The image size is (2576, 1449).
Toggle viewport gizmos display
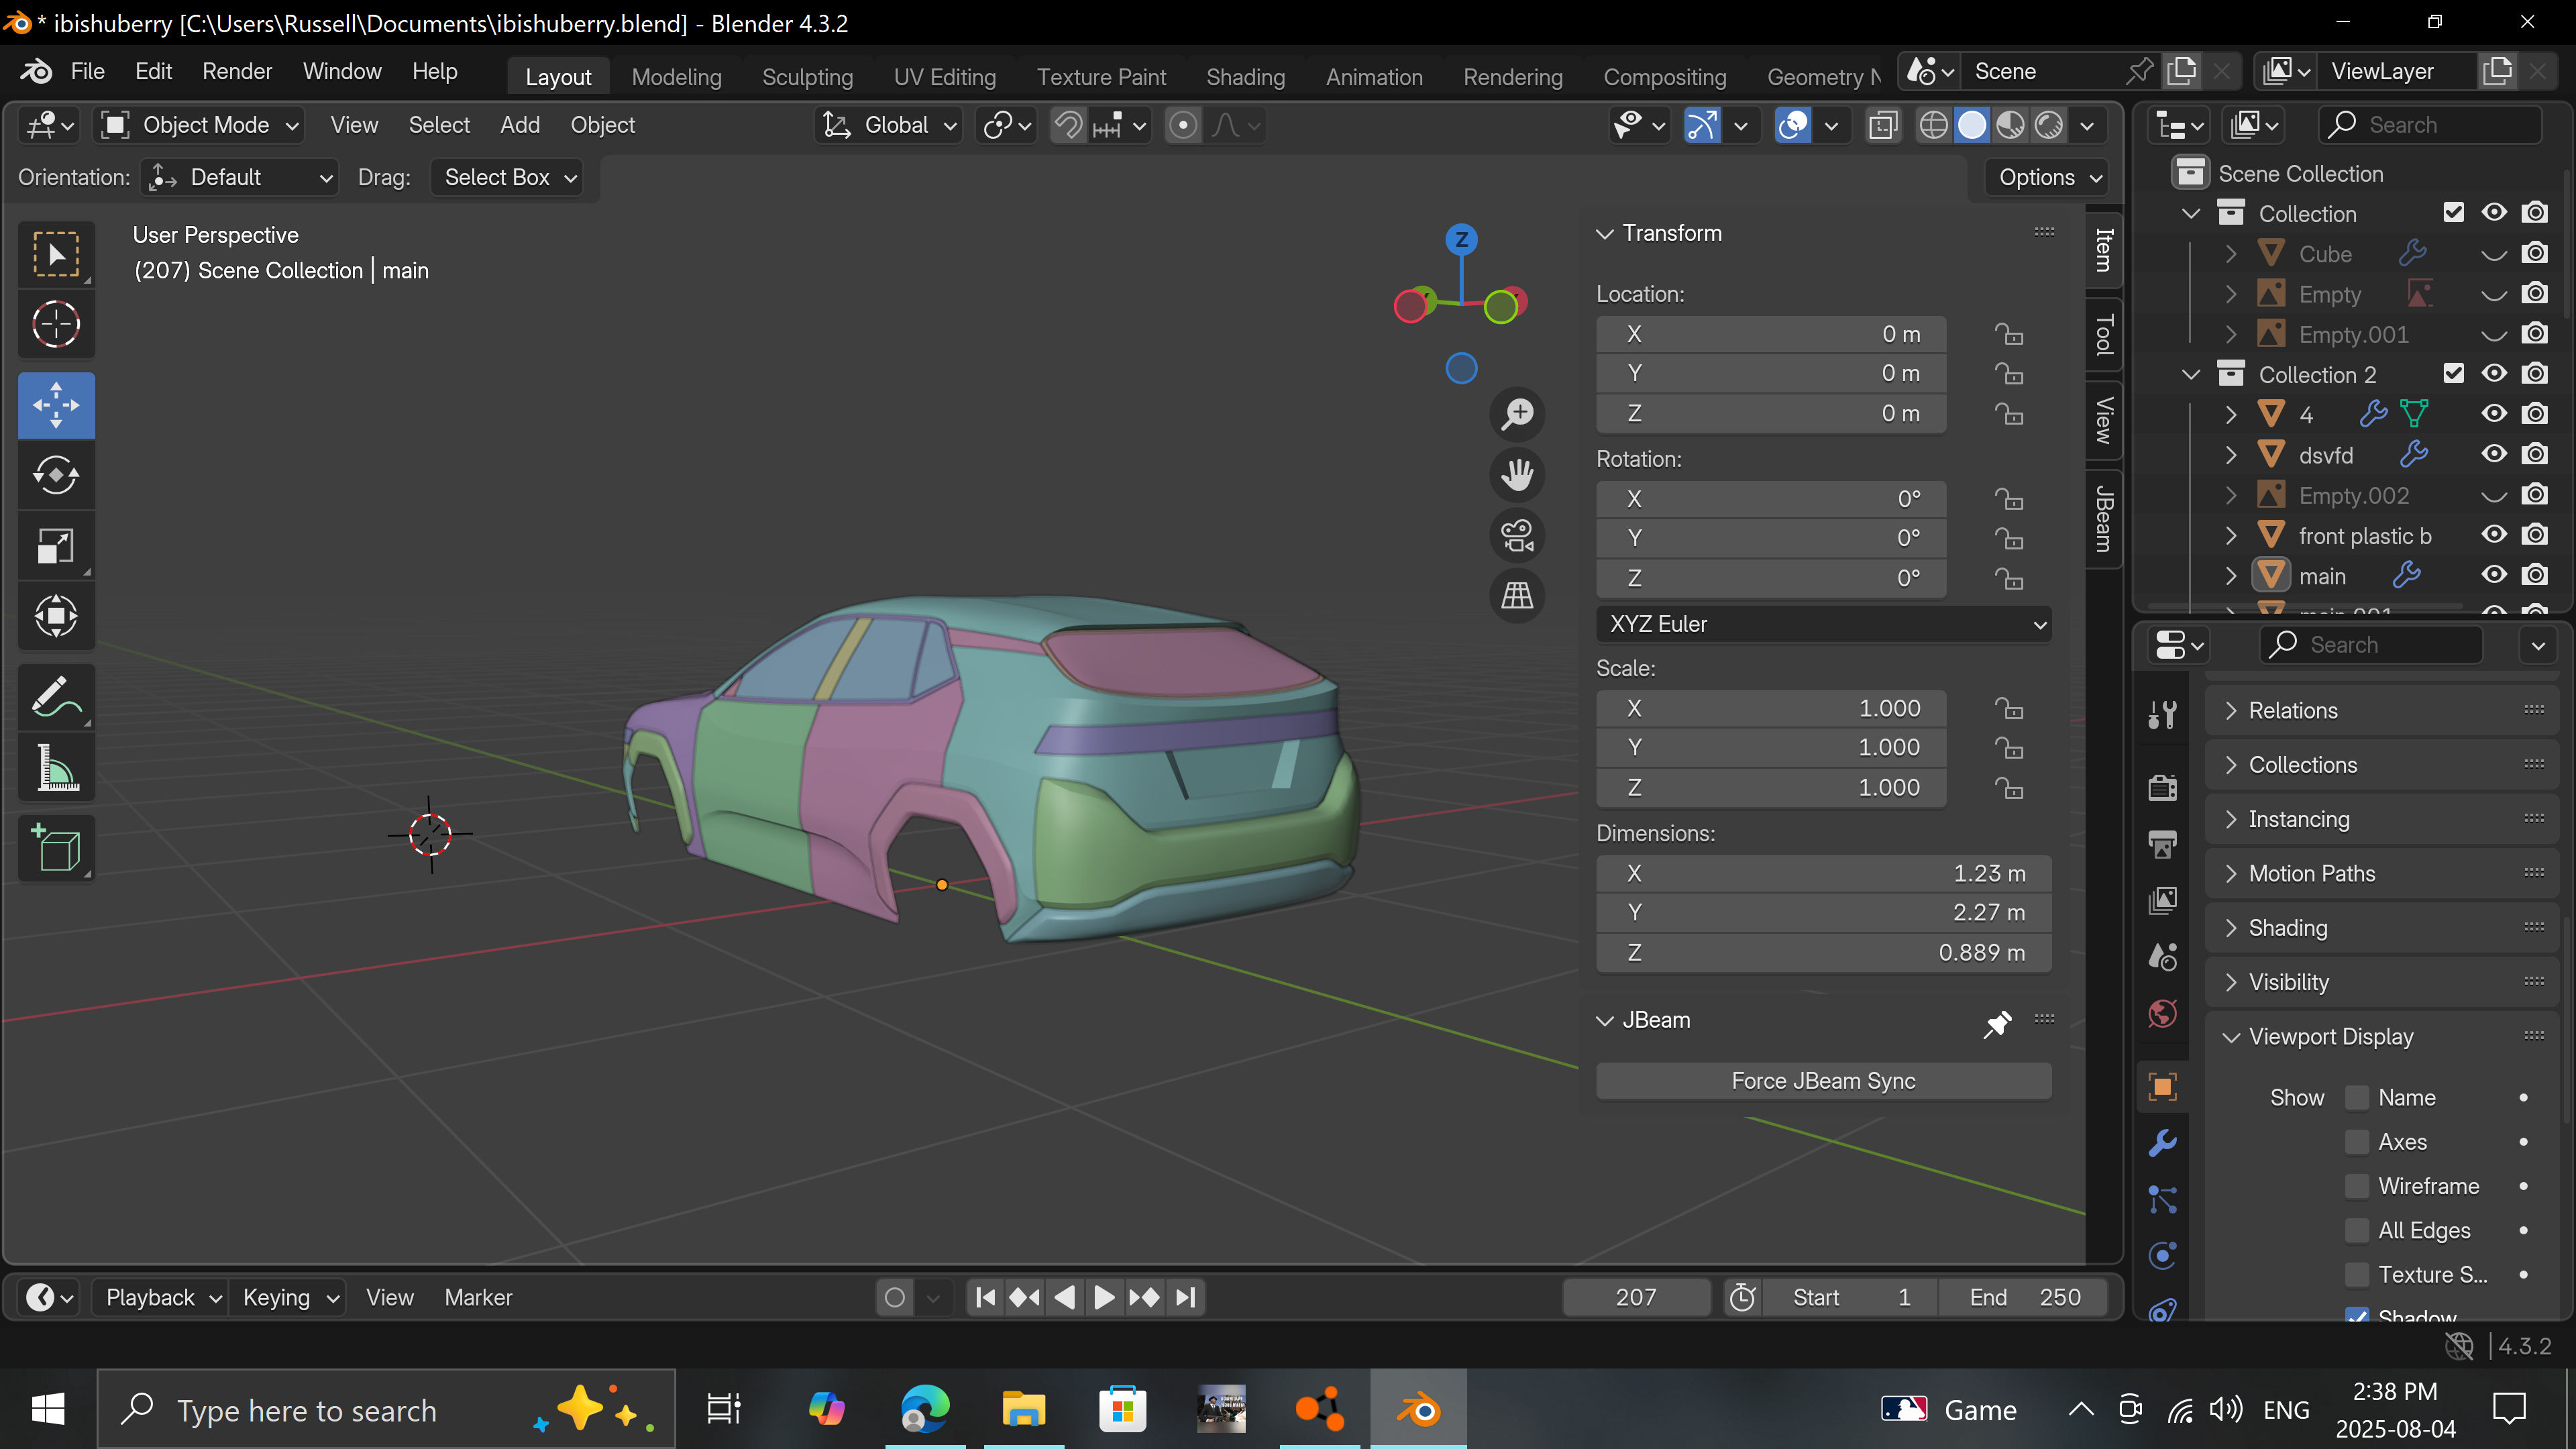(x=1702, y=125)
